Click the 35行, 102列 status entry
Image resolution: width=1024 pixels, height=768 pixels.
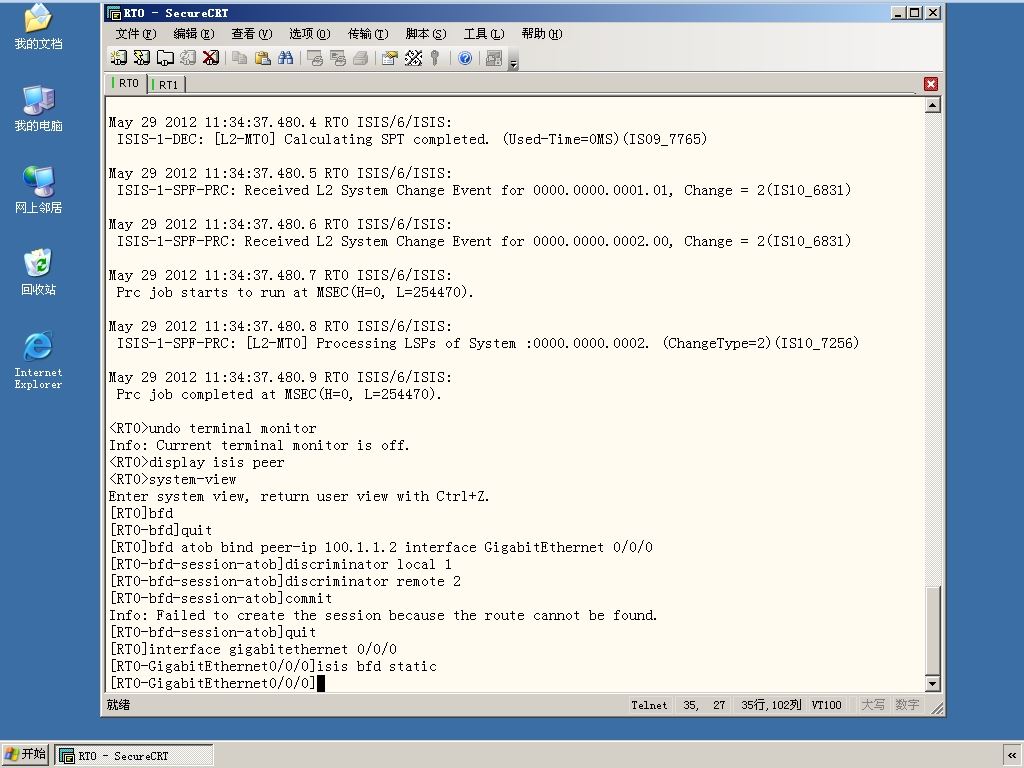(x=771, y=705)
